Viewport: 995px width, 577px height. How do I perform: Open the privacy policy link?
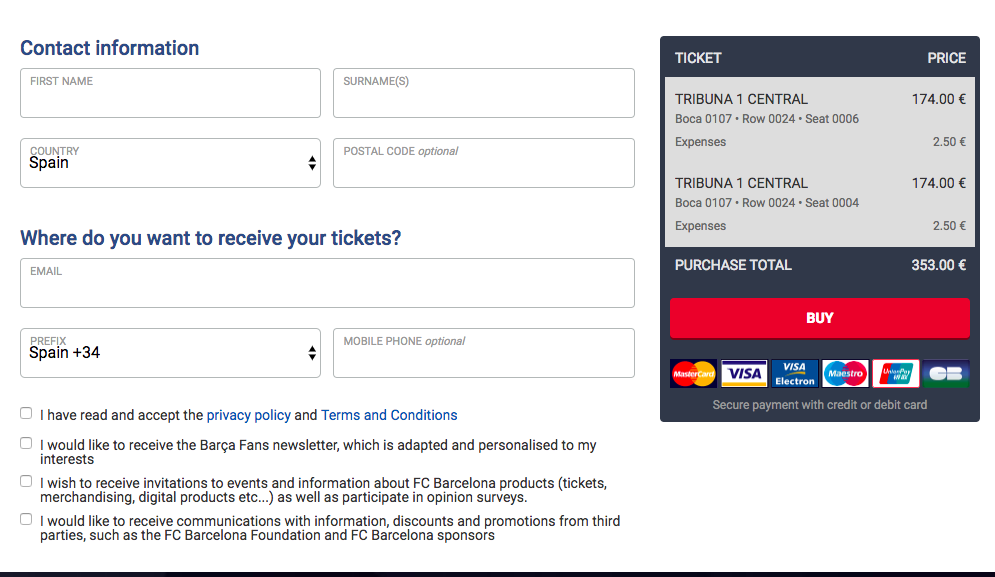[248, 415]
